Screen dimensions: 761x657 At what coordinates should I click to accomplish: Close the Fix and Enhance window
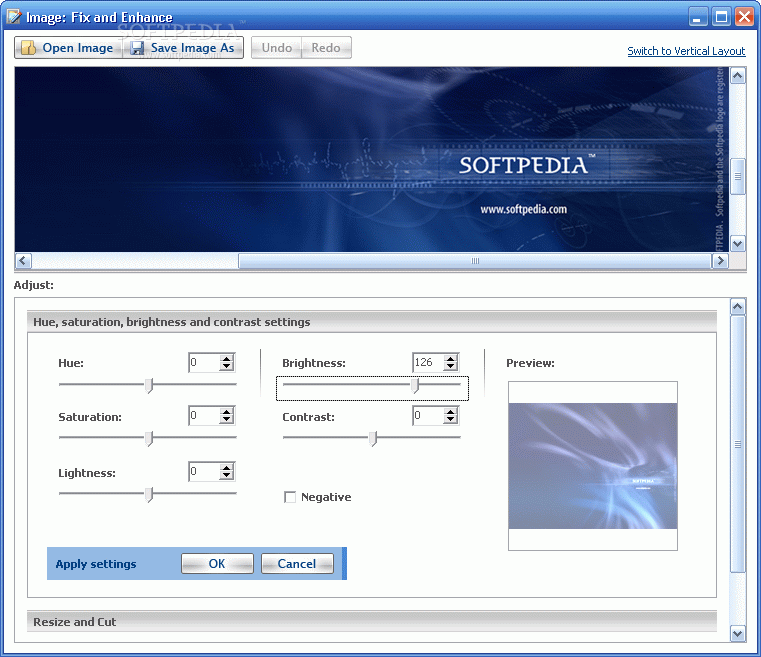tap(744, 17)
